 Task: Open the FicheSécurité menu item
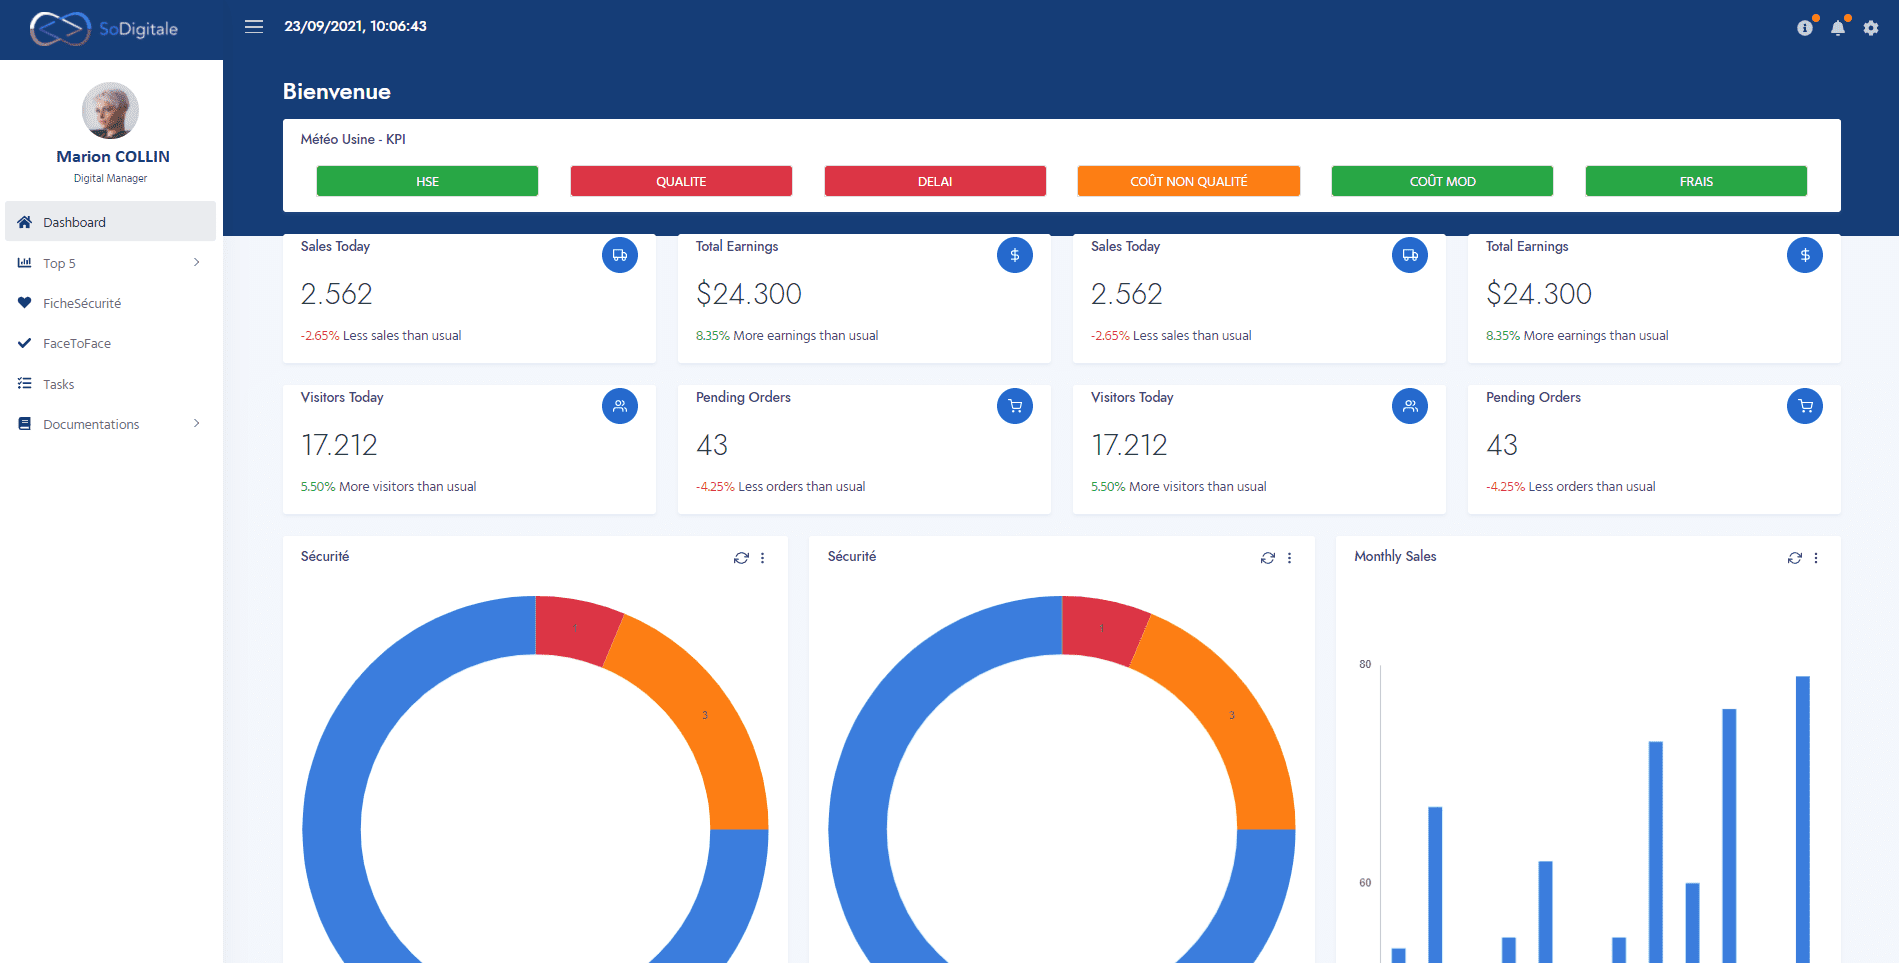82,303
